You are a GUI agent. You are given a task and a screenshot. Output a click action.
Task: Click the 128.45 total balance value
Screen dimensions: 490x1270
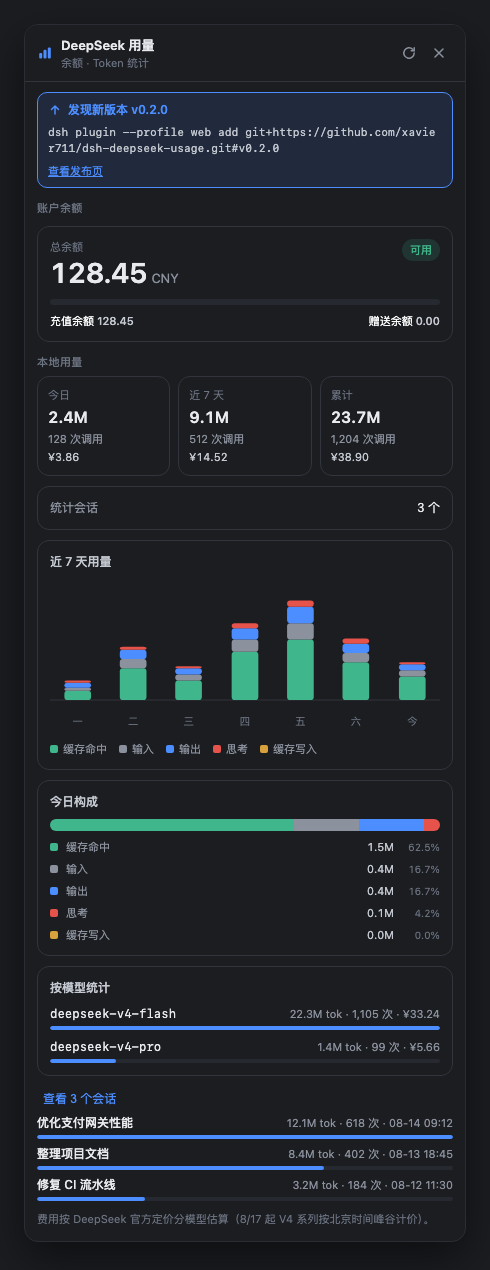(99, 273)
